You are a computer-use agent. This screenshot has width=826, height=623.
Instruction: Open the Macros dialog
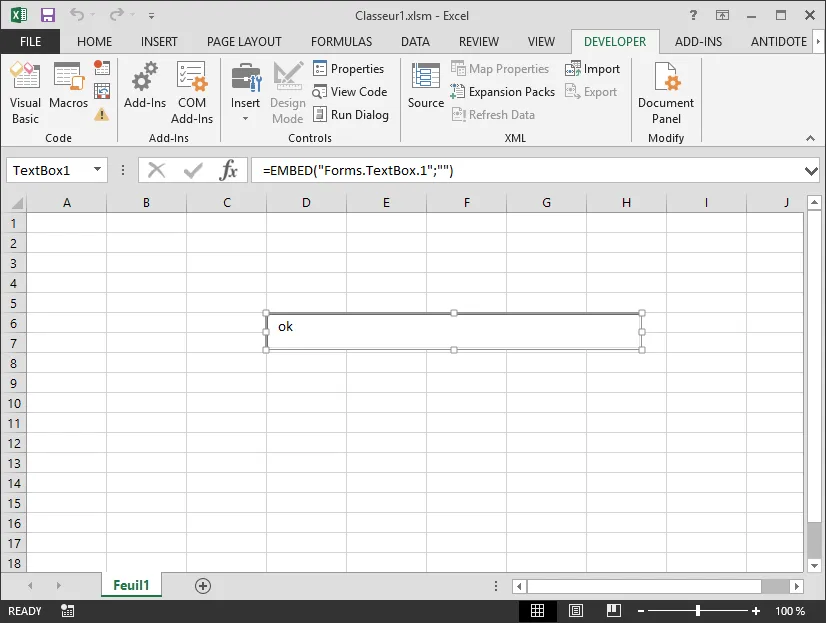coord(68,85)
